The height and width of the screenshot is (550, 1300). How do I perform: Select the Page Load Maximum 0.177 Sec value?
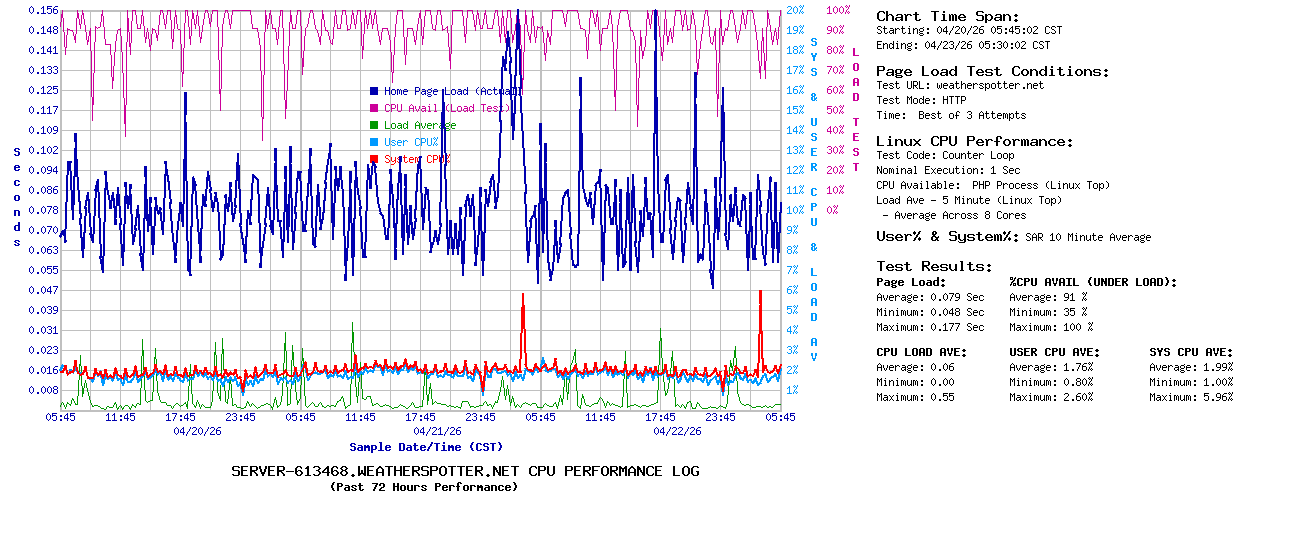(x=957, y=327)
